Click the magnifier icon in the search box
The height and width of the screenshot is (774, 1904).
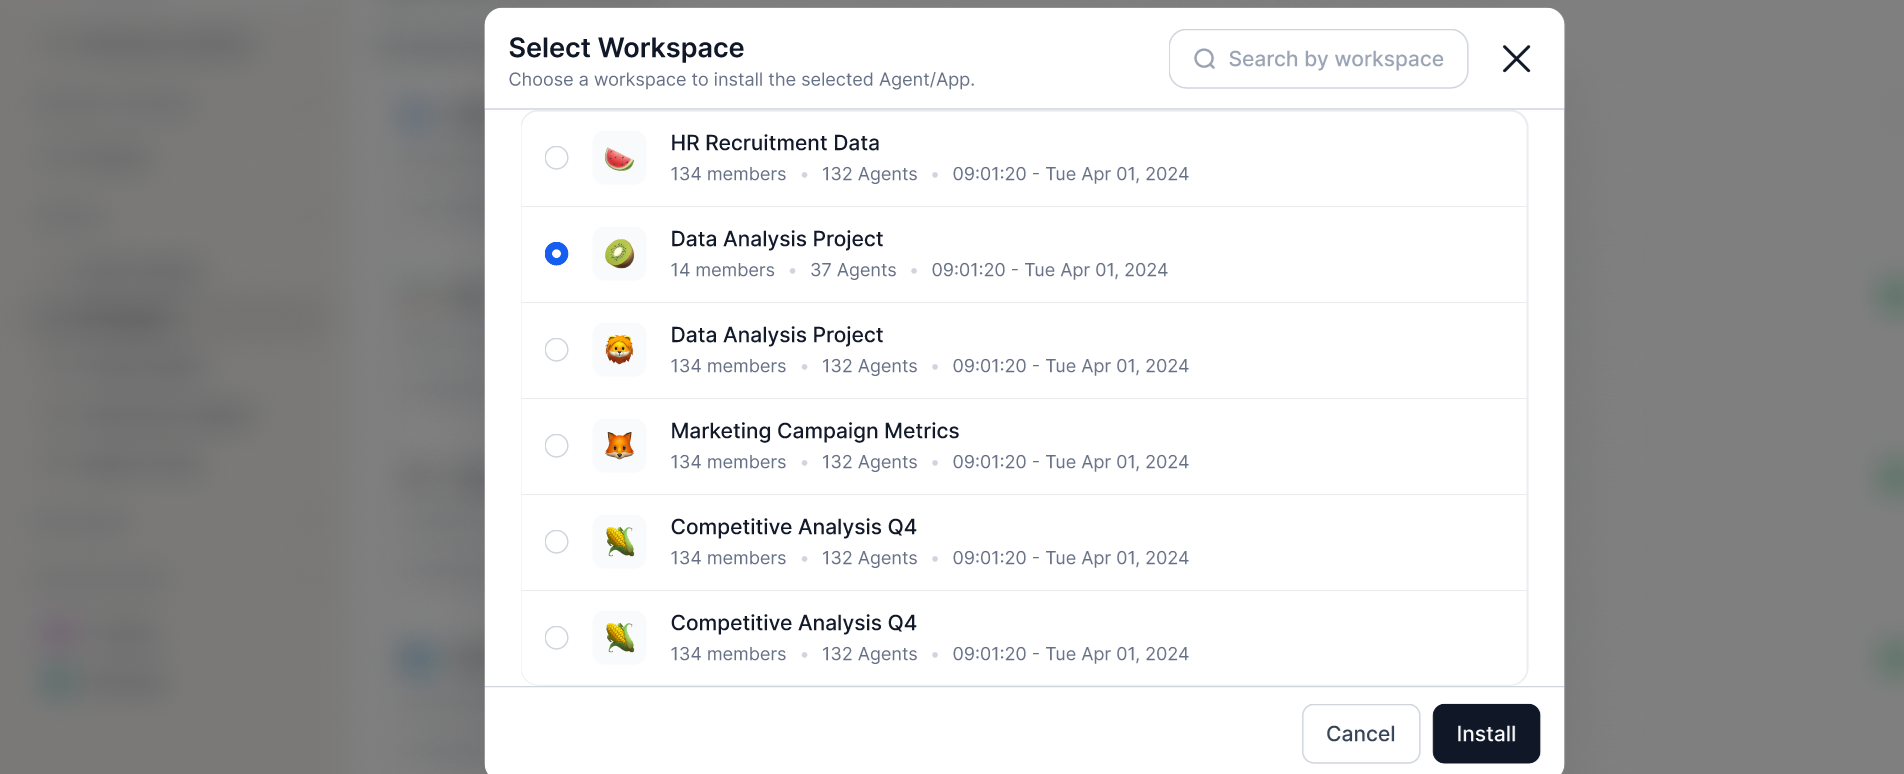click(1205, 59)
